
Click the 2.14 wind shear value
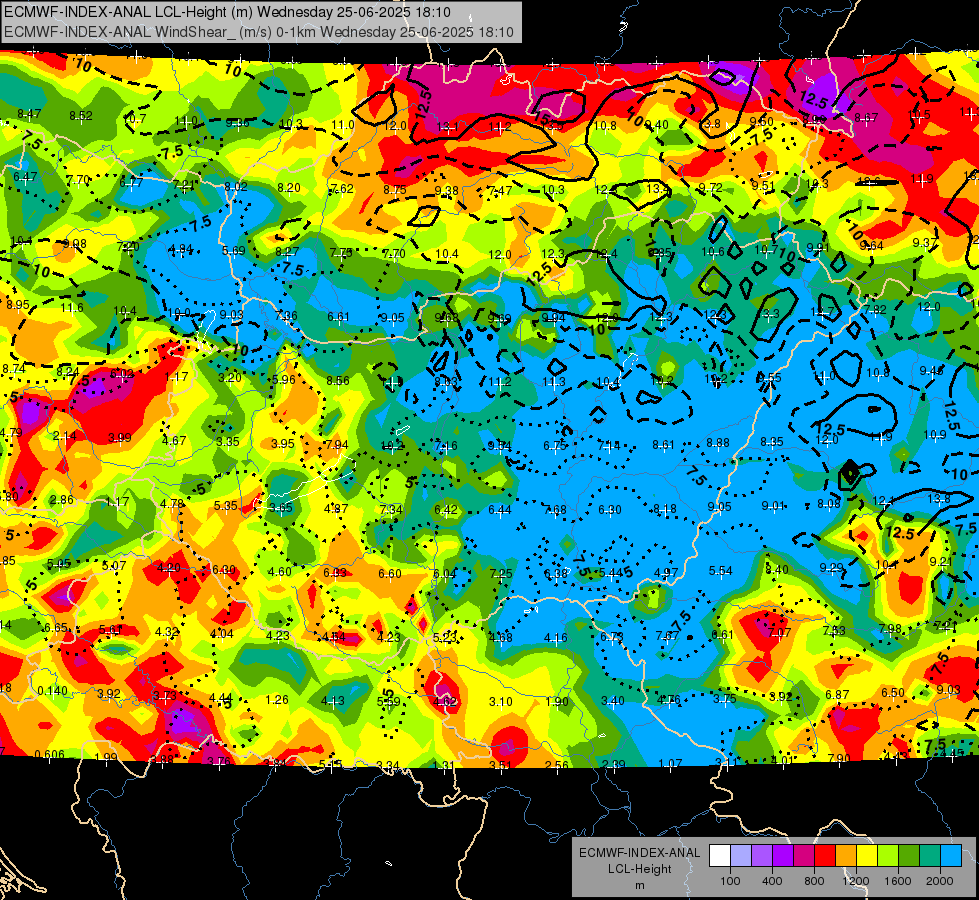64,436
